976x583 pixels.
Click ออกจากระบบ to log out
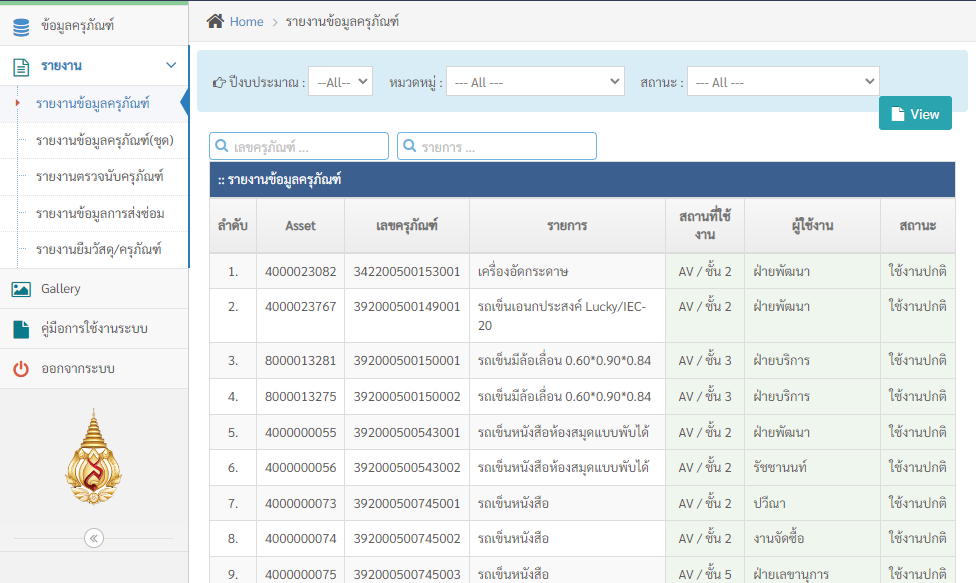pos(94,368)
